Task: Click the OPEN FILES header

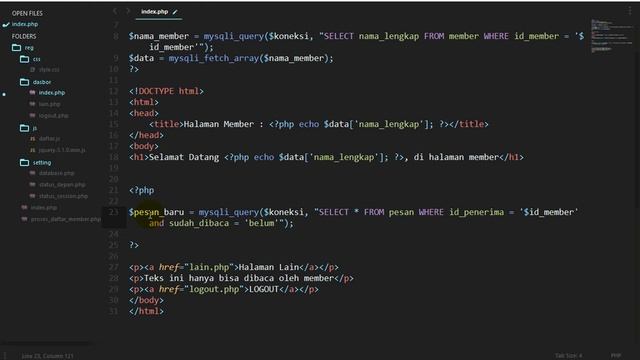Action: (27, 13)
